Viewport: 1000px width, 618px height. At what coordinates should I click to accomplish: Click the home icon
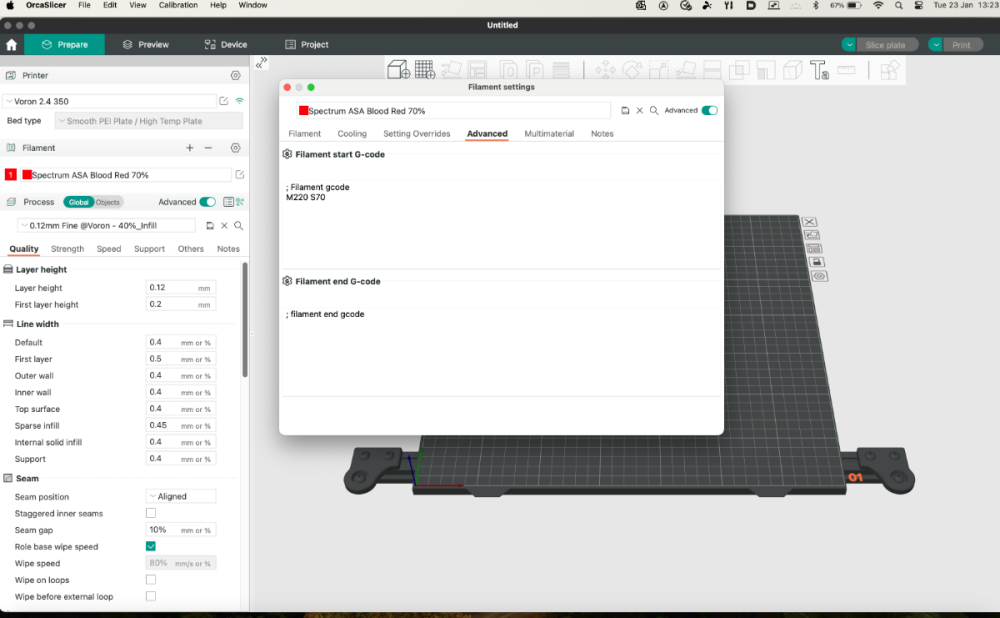point(11,45)
